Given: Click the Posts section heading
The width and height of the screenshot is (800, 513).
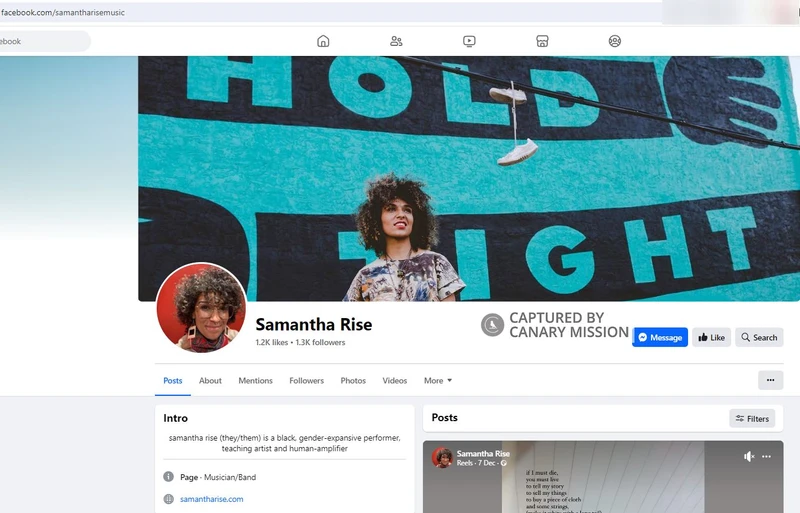Looking at the screenshot, I should coord(444,418).
